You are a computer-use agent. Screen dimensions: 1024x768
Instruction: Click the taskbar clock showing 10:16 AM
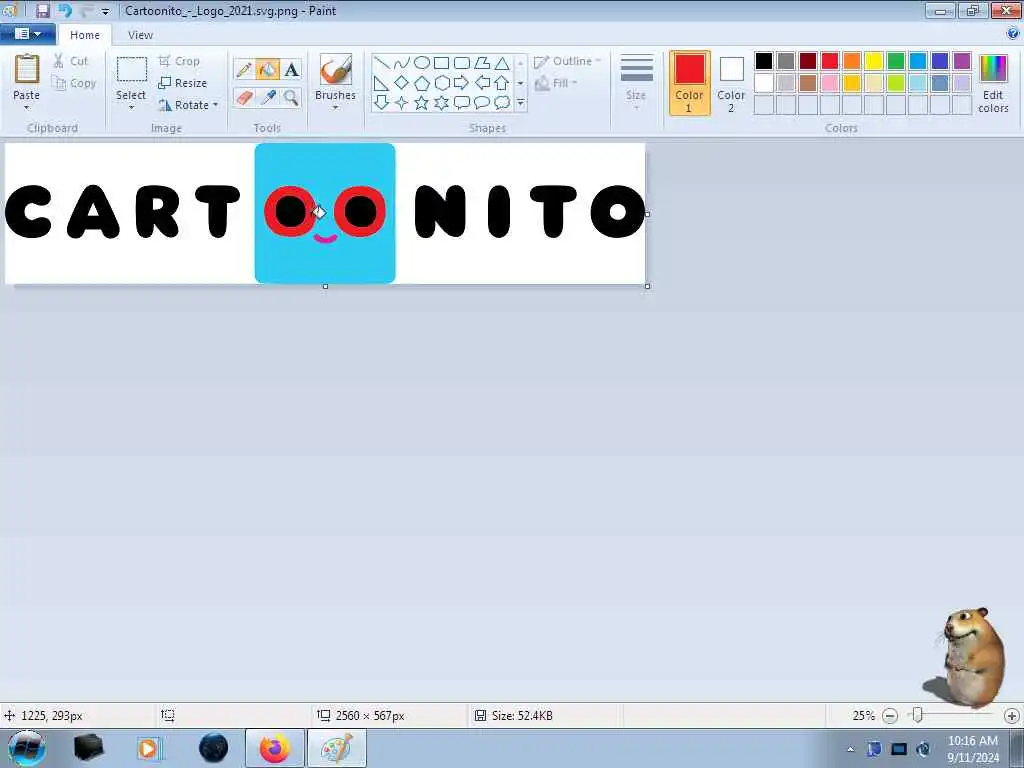coord(973,749)
